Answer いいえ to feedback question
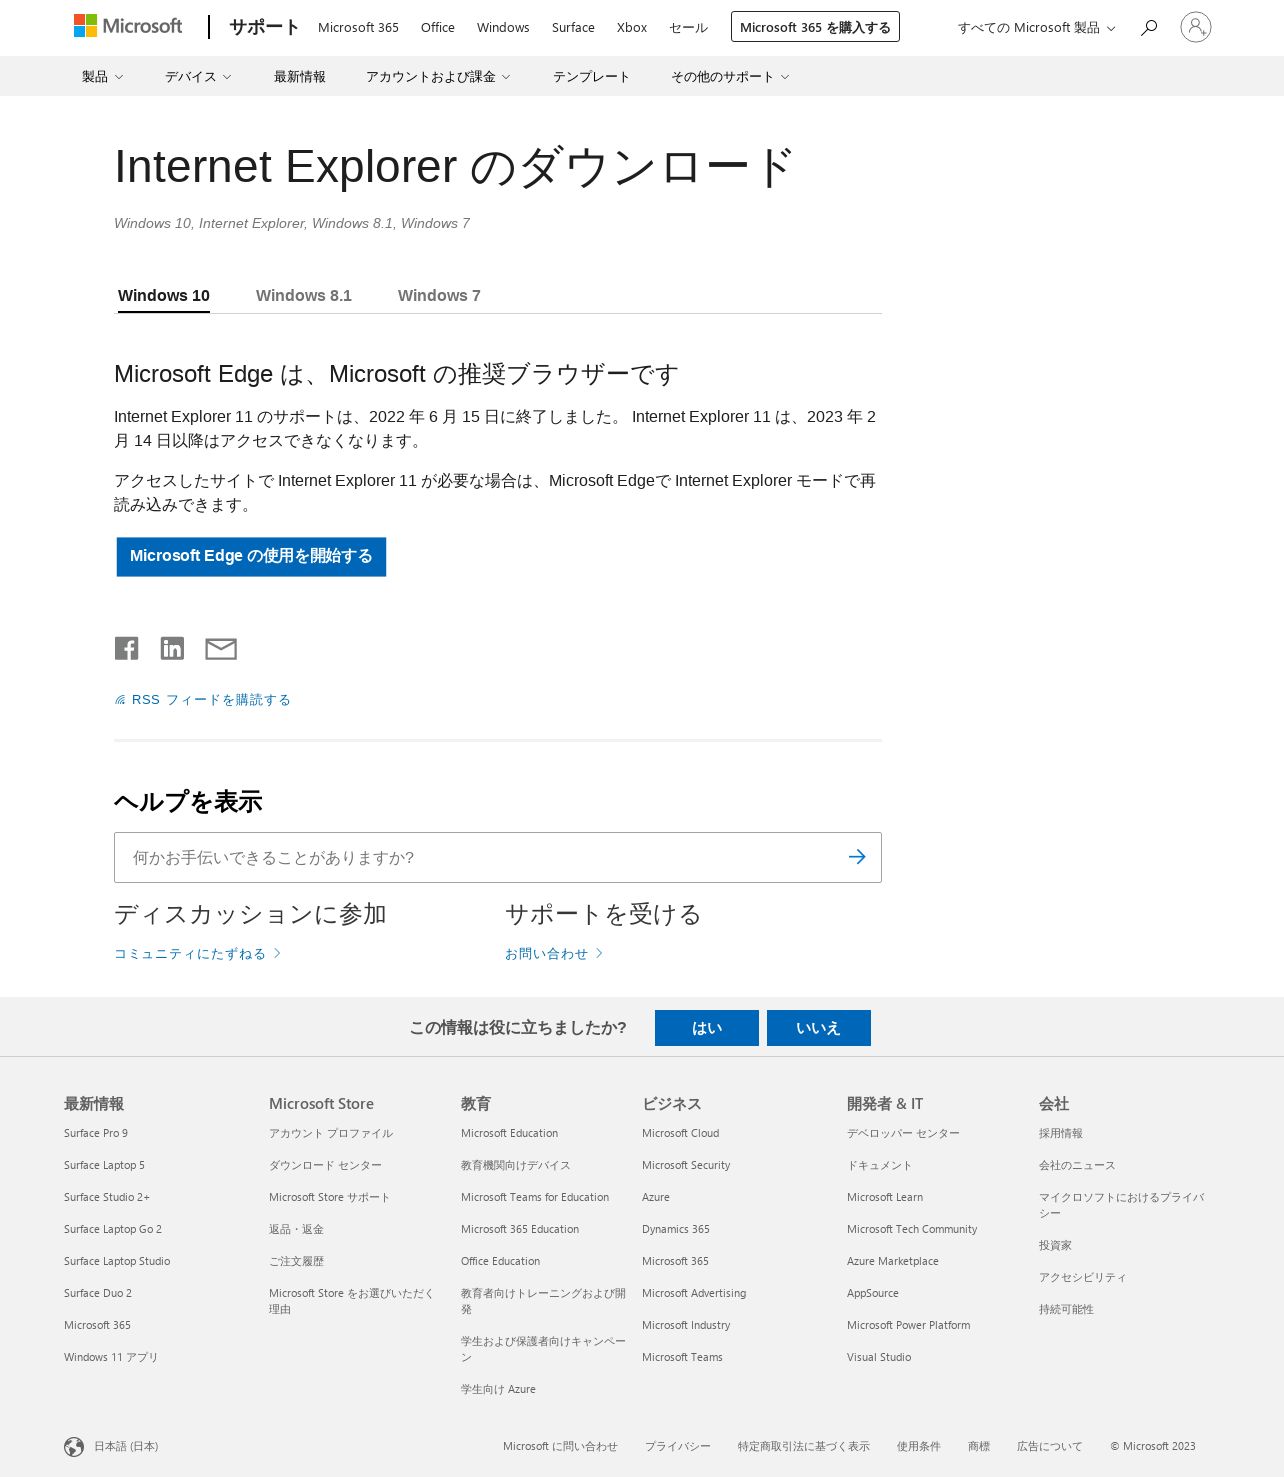 (819, 1028)
